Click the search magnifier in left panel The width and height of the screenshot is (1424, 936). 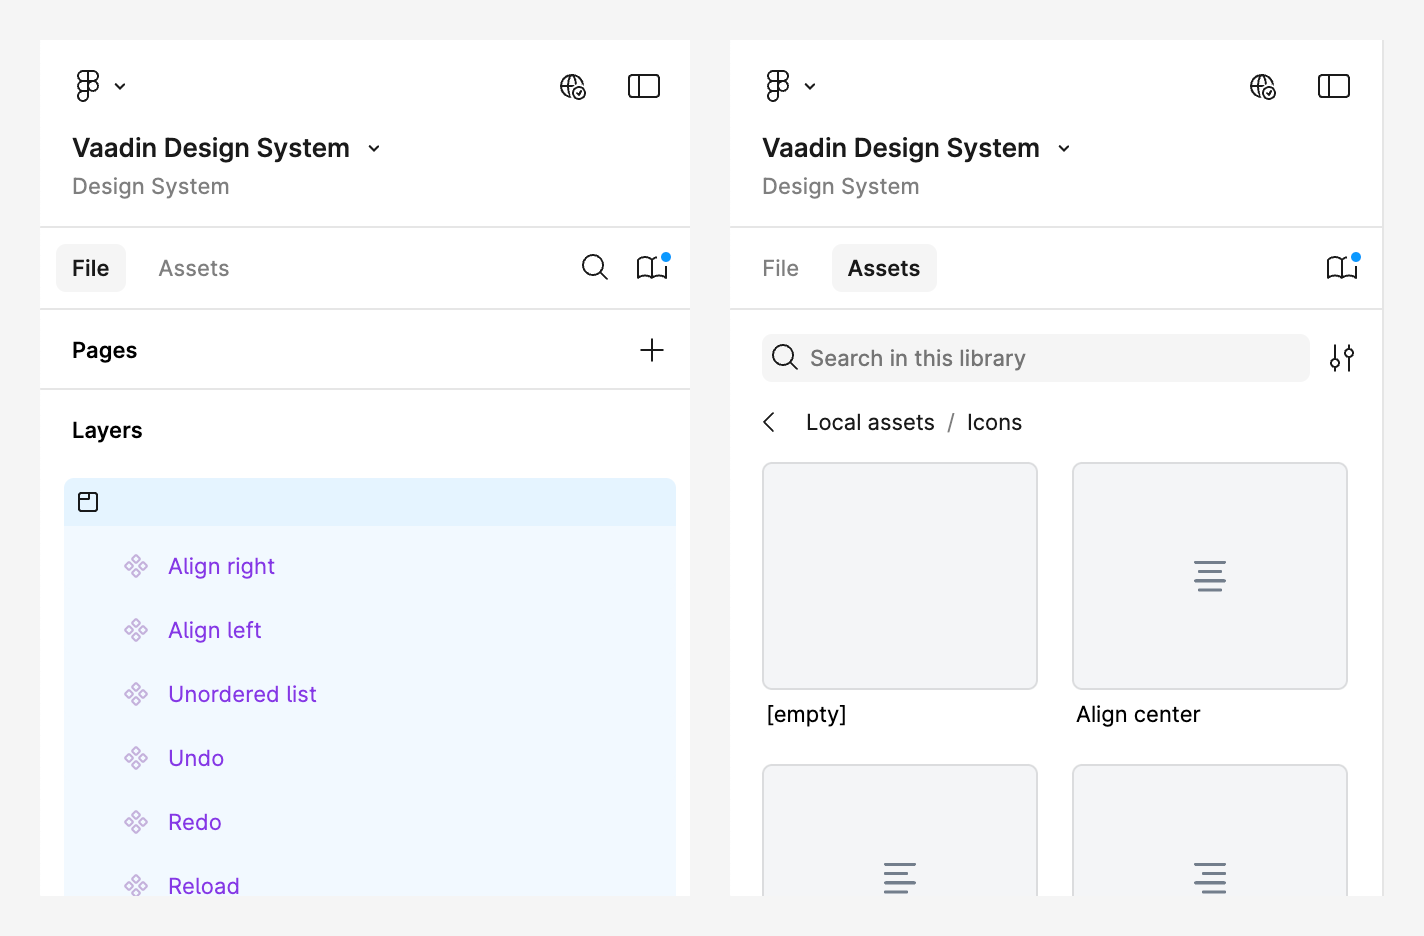[x=595, y=267]
